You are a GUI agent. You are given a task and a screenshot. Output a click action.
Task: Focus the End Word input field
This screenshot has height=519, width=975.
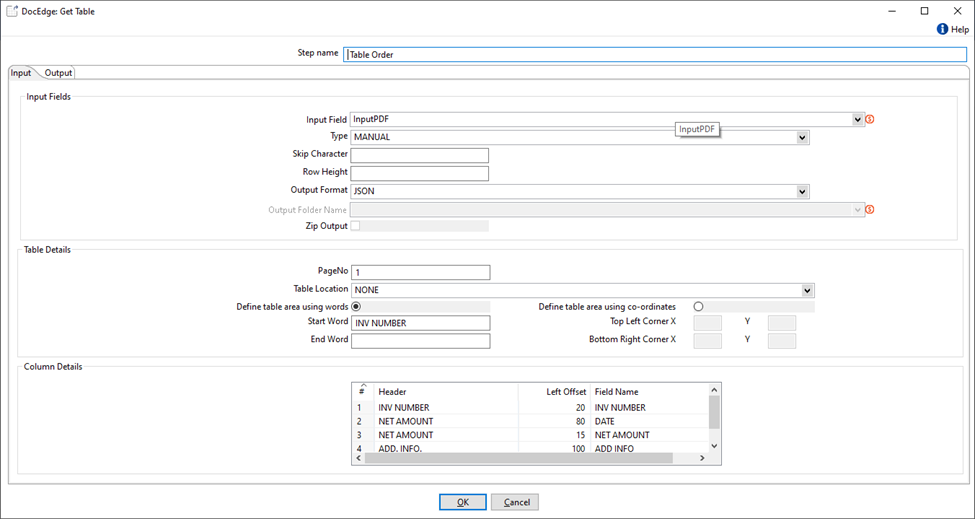click(x=420, y=341)
